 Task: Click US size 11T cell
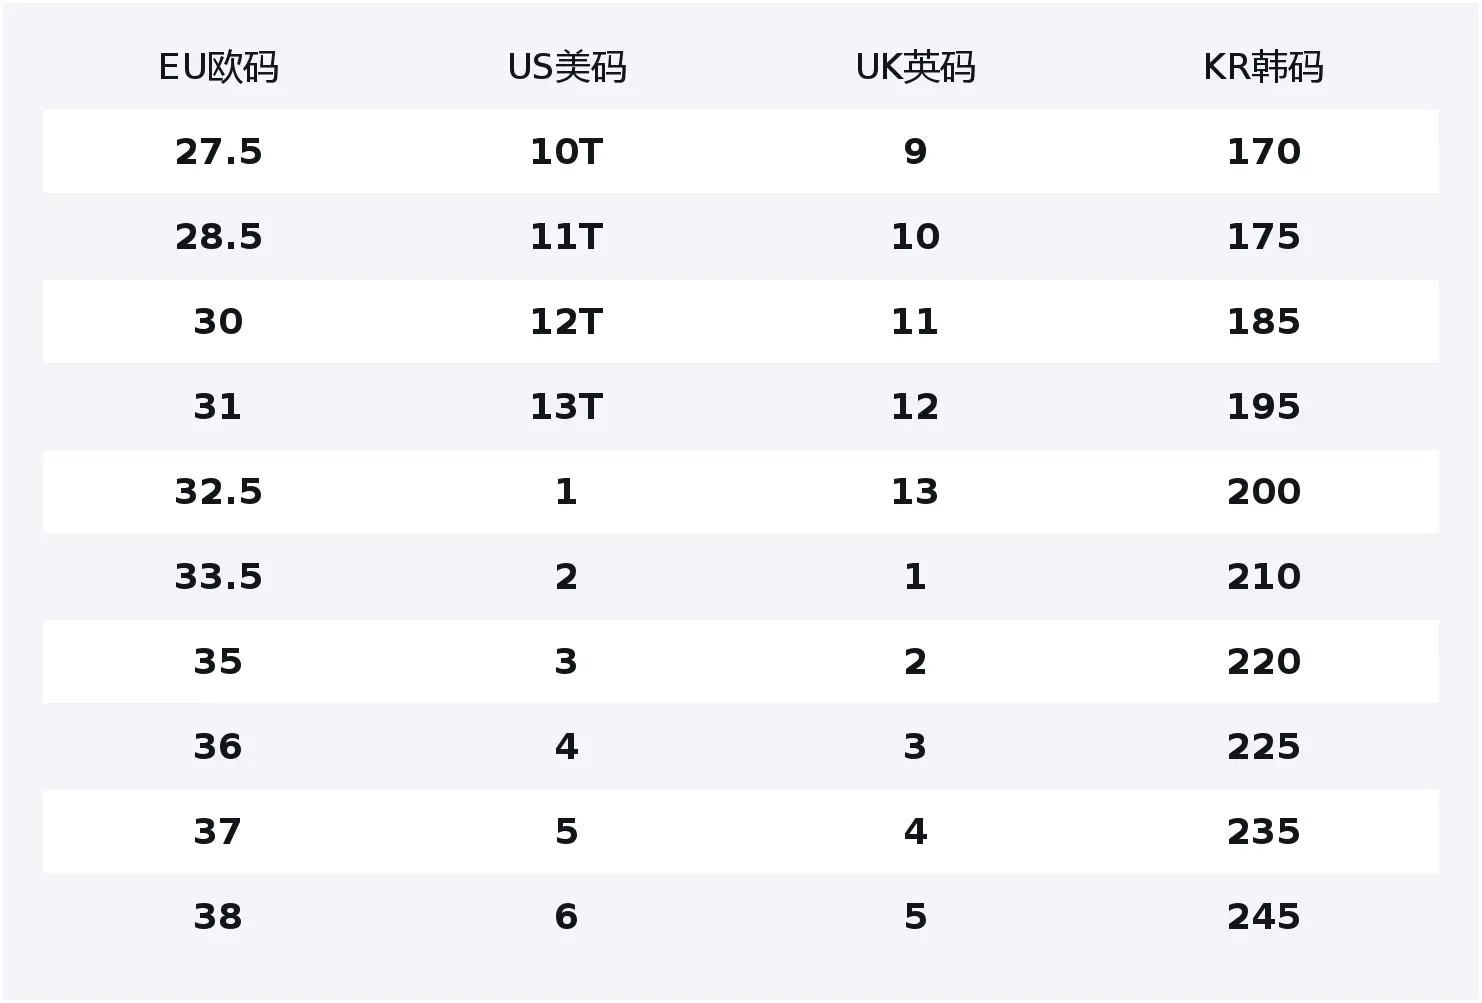tap(566, 237)
